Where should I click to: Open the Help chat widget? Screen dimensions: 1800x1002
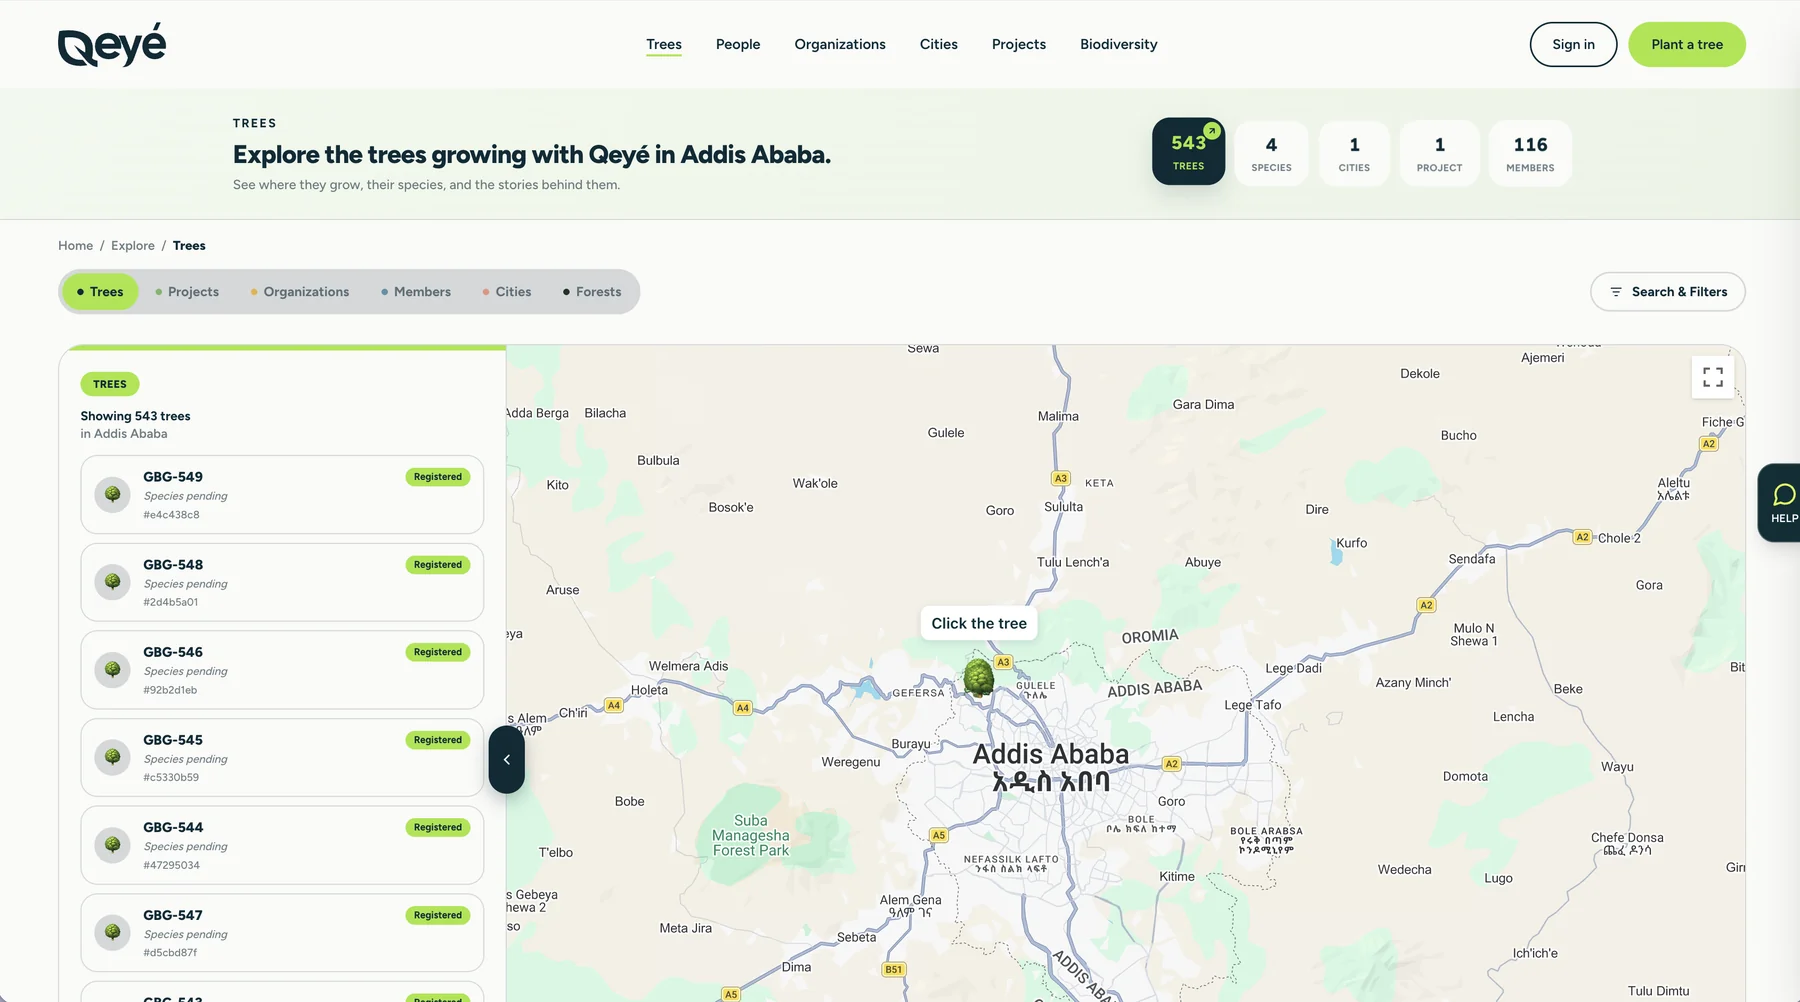[1781, 503]
